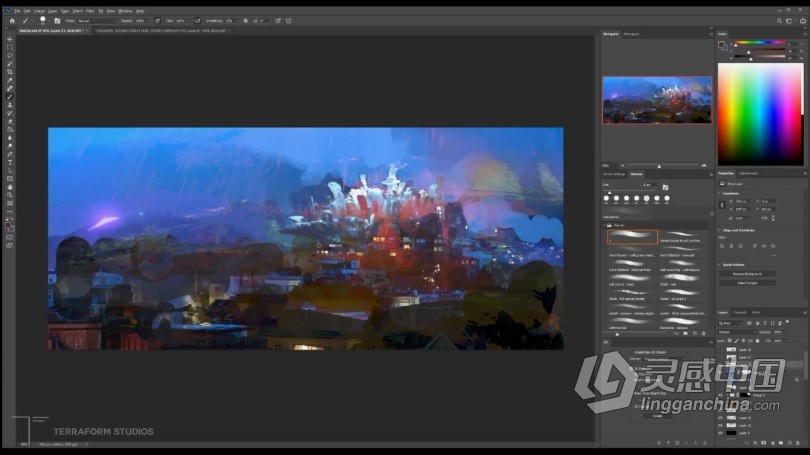Collapse the Quick Actions section
This screenshot has height=455, width=810.
[723, 265]
